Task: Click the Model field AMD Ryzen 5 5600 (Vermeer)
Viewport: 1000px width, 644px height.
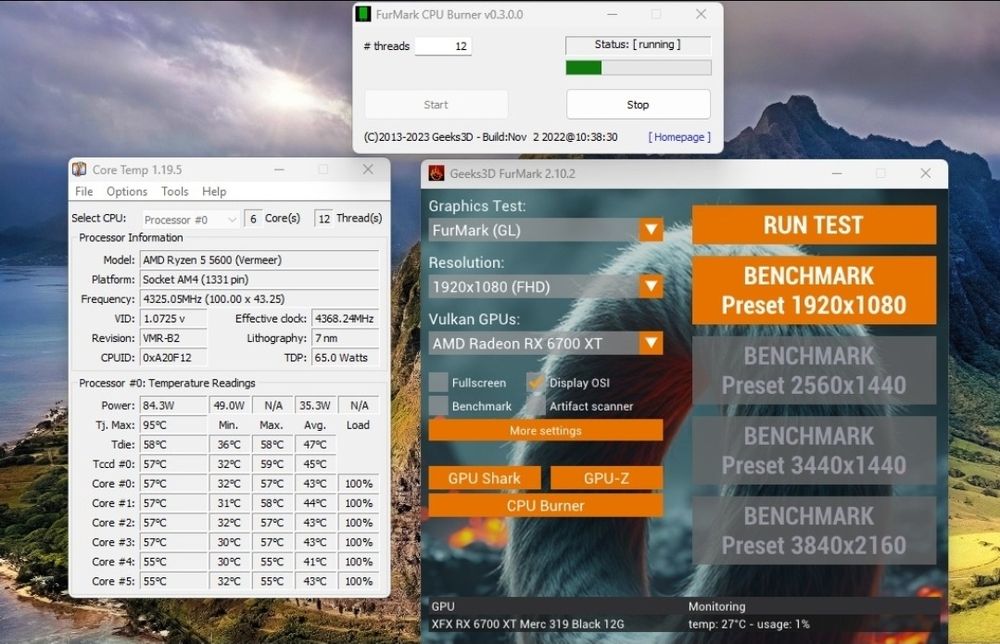Action: click(259, 260)
